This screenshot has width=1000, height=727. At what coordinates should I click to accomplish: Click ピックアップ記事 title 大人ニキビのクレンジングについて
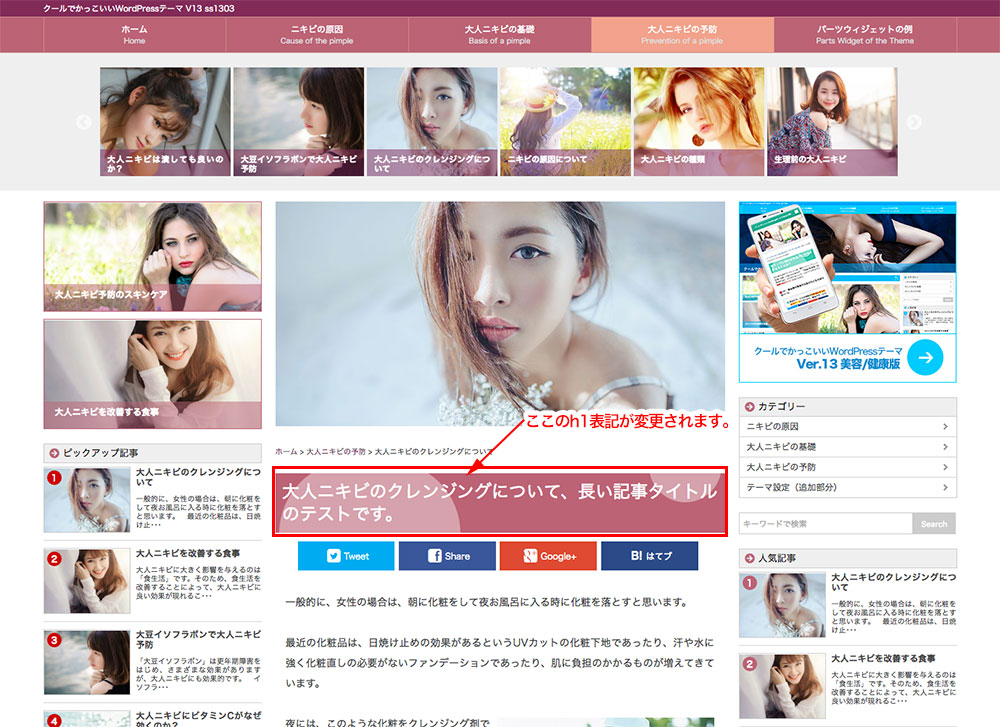pos(198,477)
